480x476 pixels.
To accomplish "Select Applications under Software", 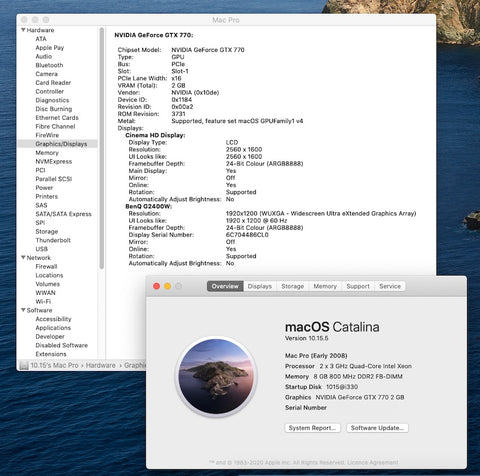I will (53, 328).
